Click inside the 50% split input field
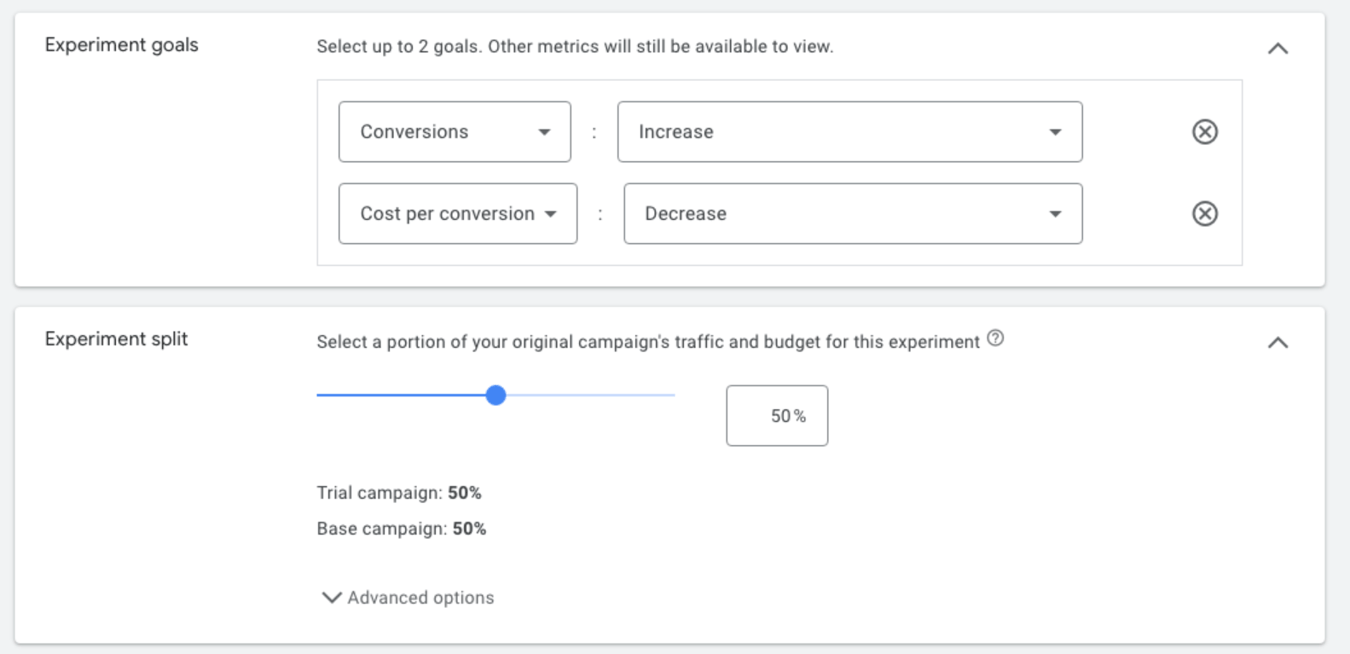The width and height of the screenshot is (1350, 654). [777, 415]
